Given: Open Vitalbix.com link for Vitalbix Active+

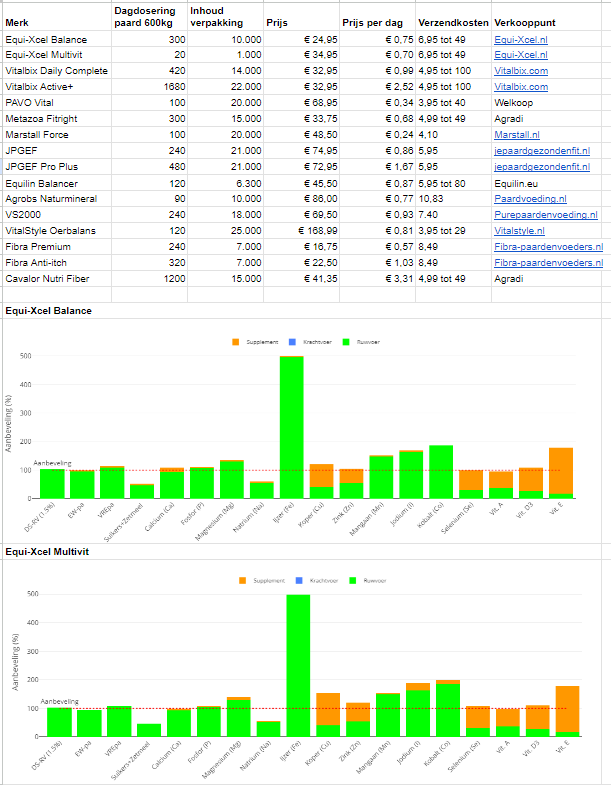Looking at the screenshot, I should coord(521,87).
